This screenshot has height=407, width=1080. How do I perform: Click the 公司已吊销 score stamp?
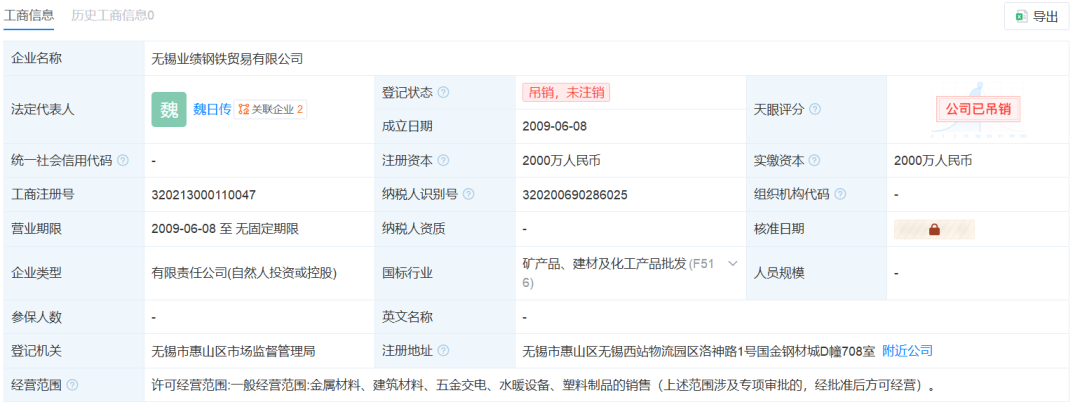click(978, 109)
